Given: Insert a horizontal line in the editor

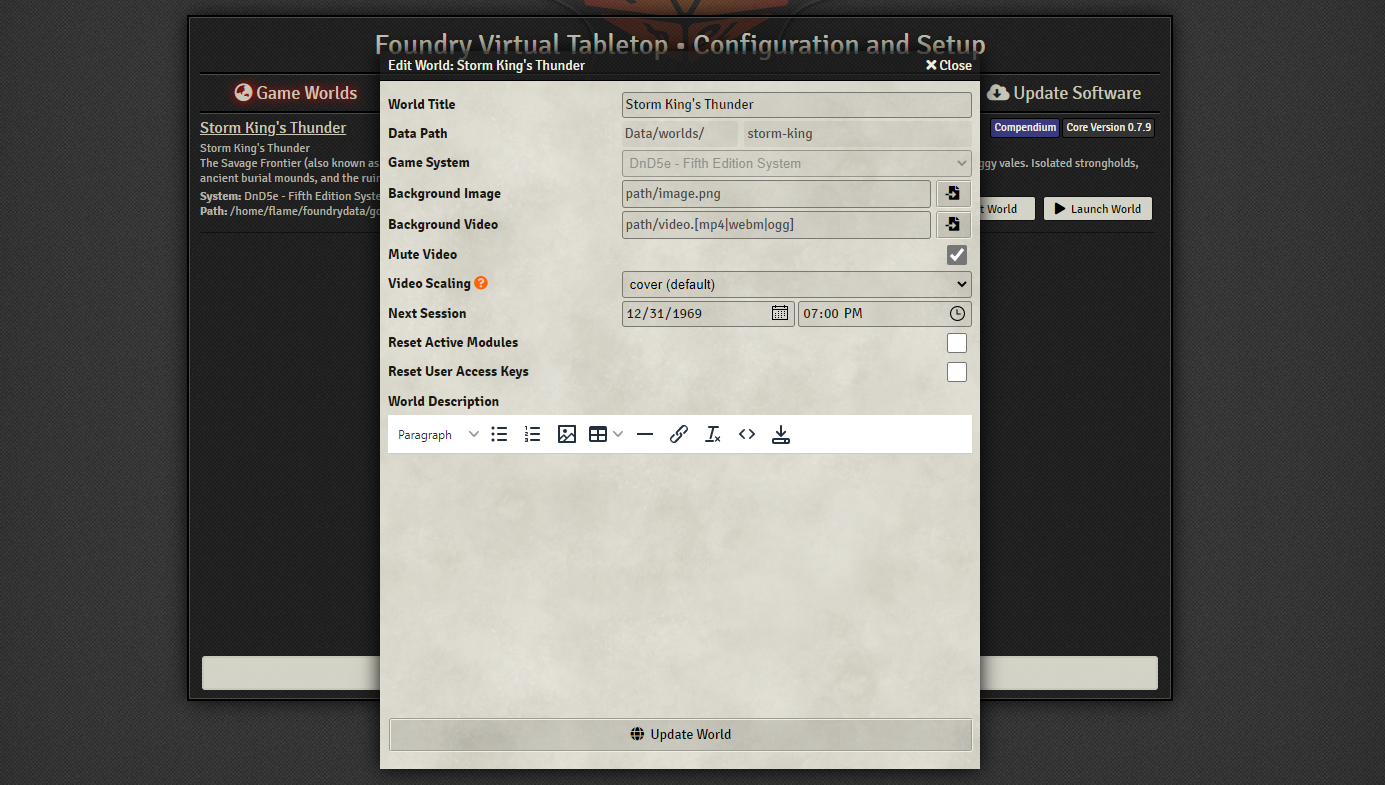Looking at the screenshot, I should pyautogui.click(x=645, y=434).
